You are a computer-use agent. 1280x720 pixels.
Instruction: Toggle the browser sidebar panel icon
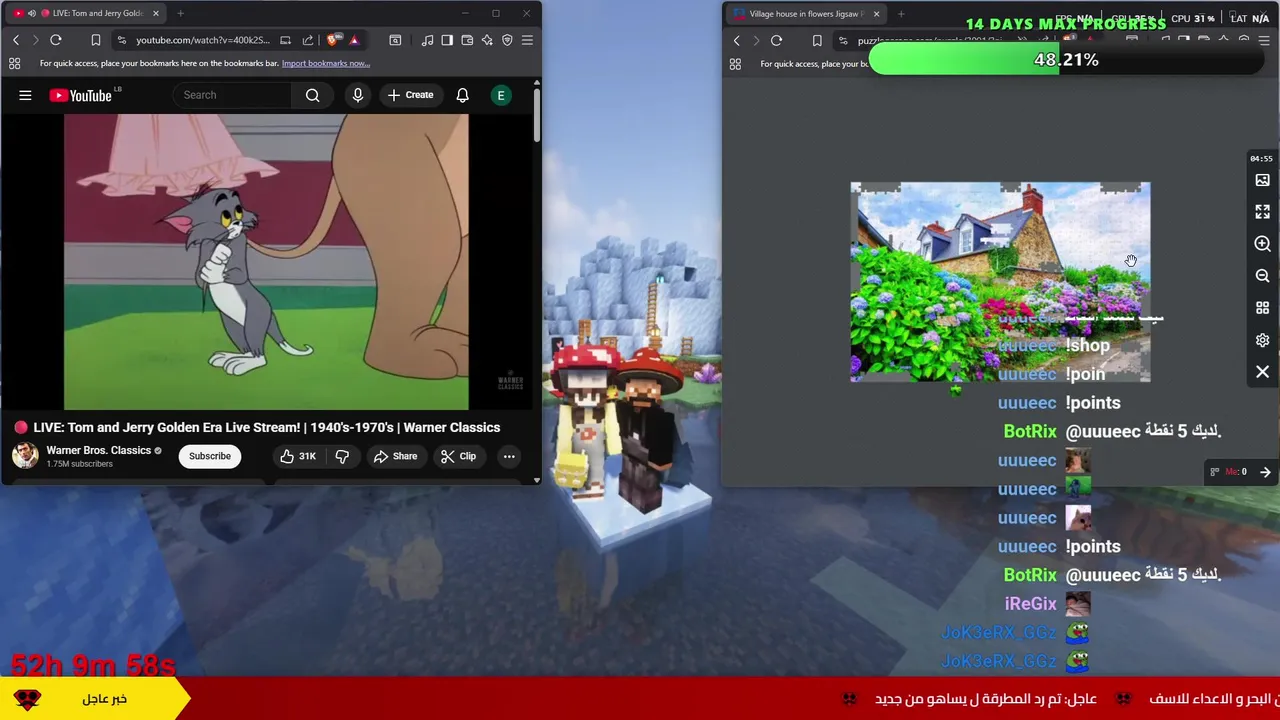[447, 40]
